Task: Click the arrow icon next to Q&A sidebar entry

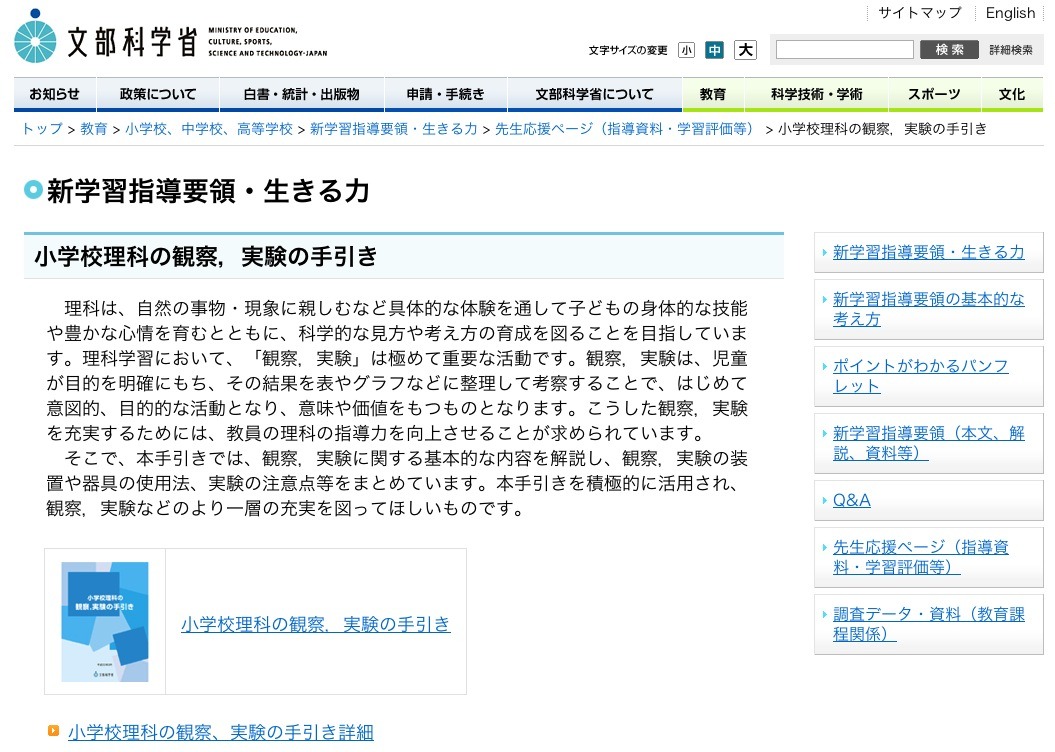Action: click(x=823, y=500)
